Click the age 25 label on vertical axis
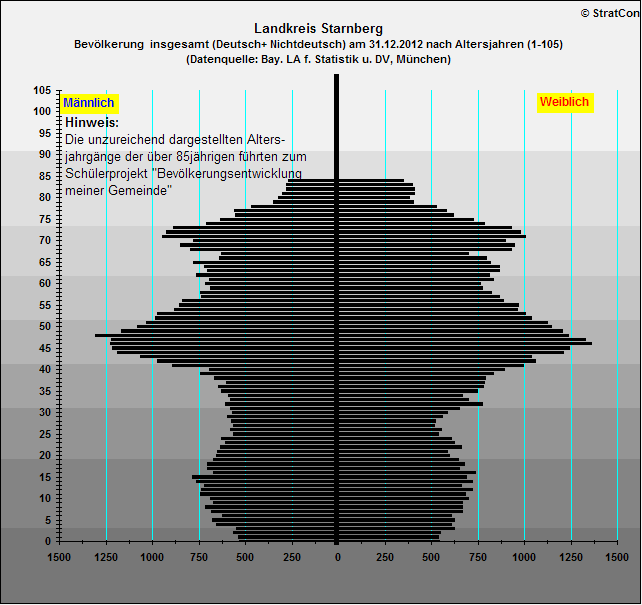 pos(44,434)
